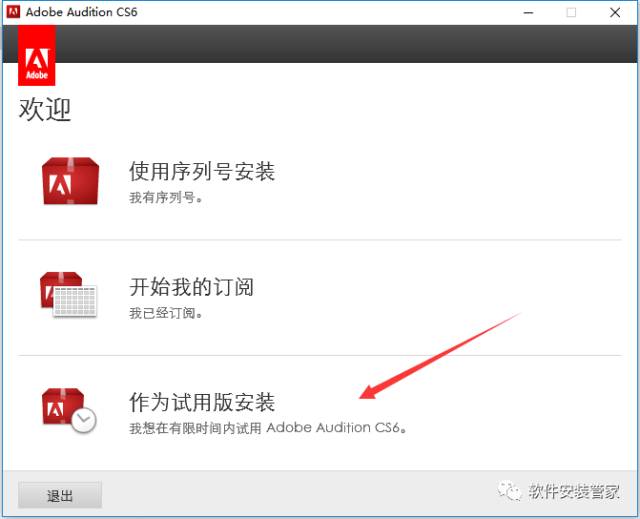Minimize the installer window
Viewport: 640px width, 519px height.
point(526,12)
